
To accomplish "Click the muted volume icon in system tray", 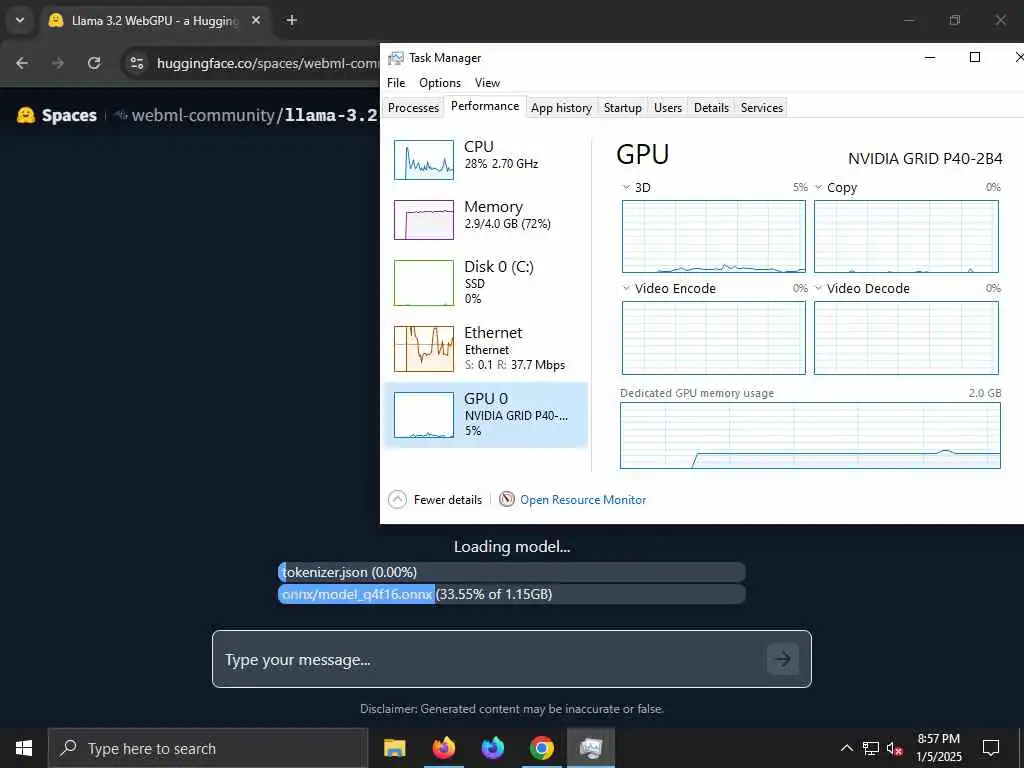I will pos(895,748).
